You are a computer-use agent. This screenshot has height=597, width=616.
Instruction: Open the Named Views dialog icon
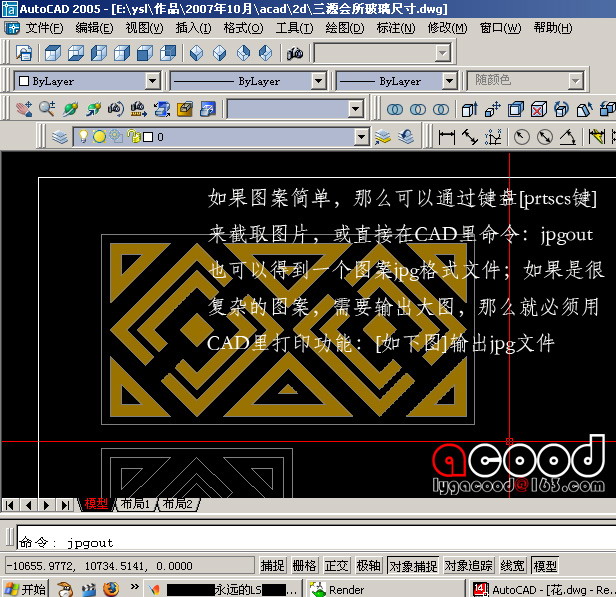click(24, 53)
